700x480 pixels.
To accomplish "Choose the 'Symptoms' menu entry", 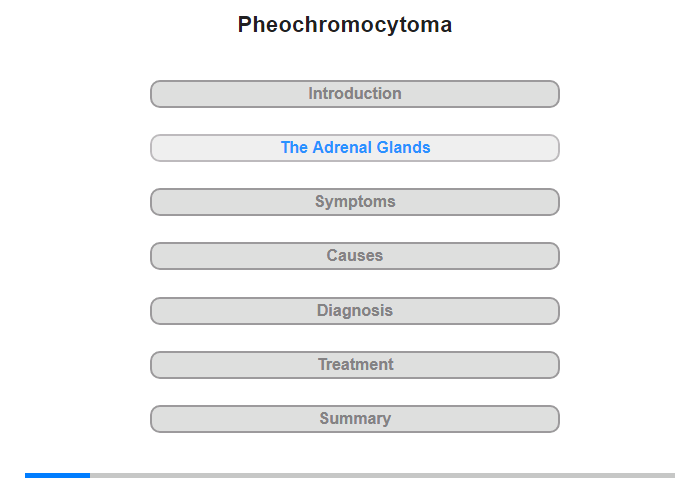I will click(355, 202).
